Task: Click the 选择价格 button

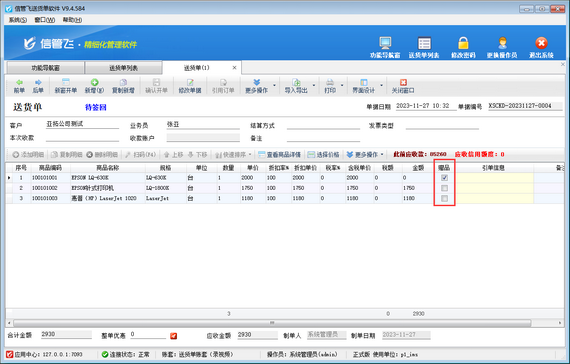Action: 324,155
